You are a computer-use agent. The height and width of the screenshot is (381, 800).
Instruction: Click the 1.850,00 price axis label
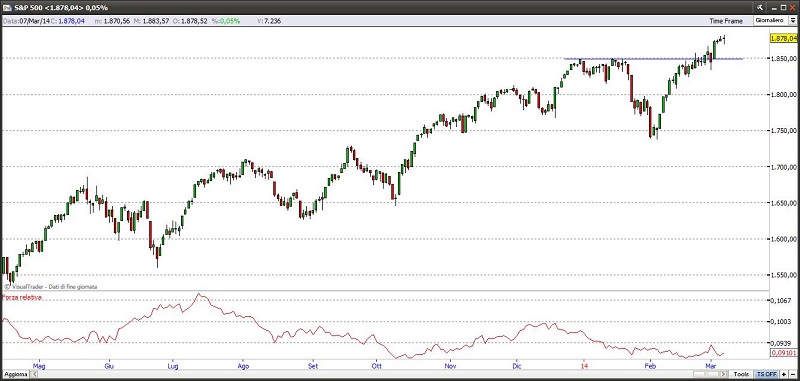pyautogui.click(x=784, y=59)
